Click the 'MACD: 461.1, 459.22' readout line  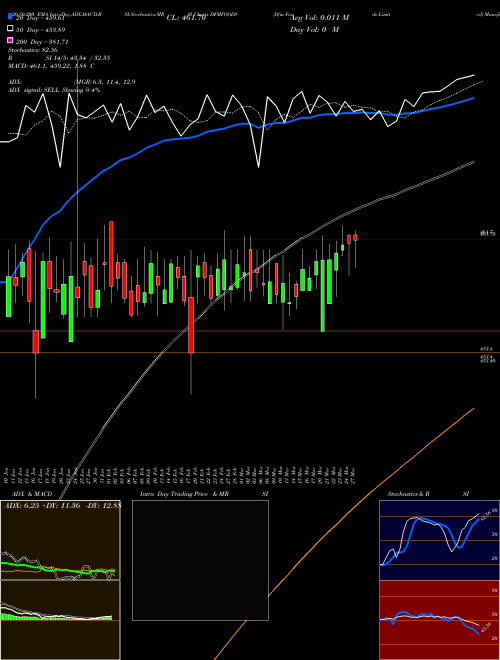point(51,66)
